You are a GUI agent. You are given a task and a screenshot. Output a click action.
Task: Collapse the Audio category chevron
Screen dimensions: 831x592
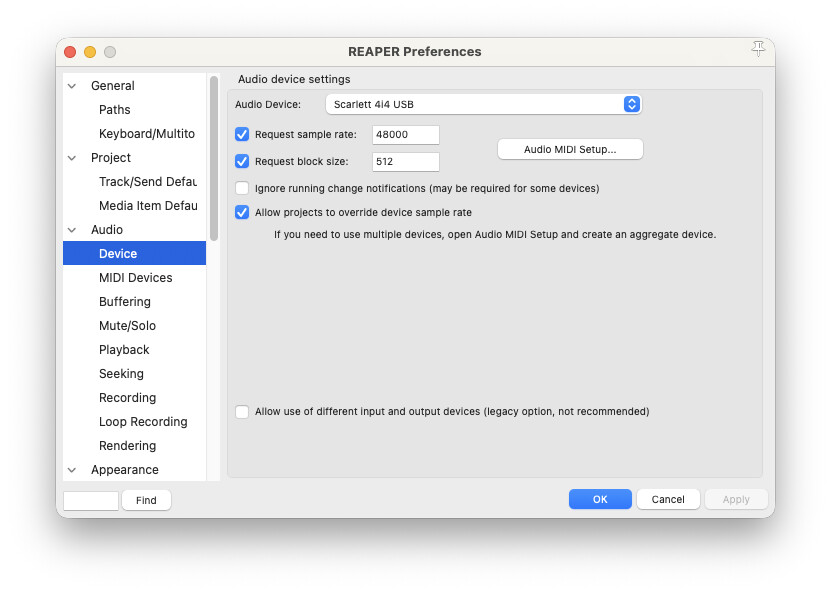(x=72, y=230)
